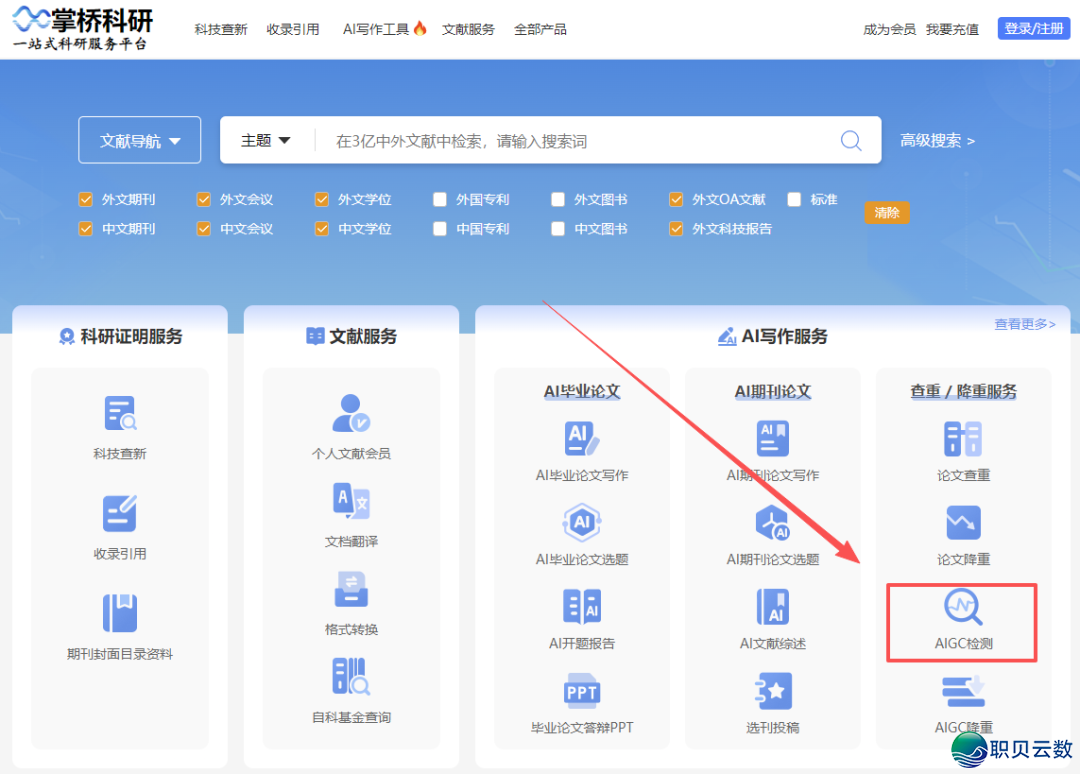Open the 论文查重 service

[961, 450]
